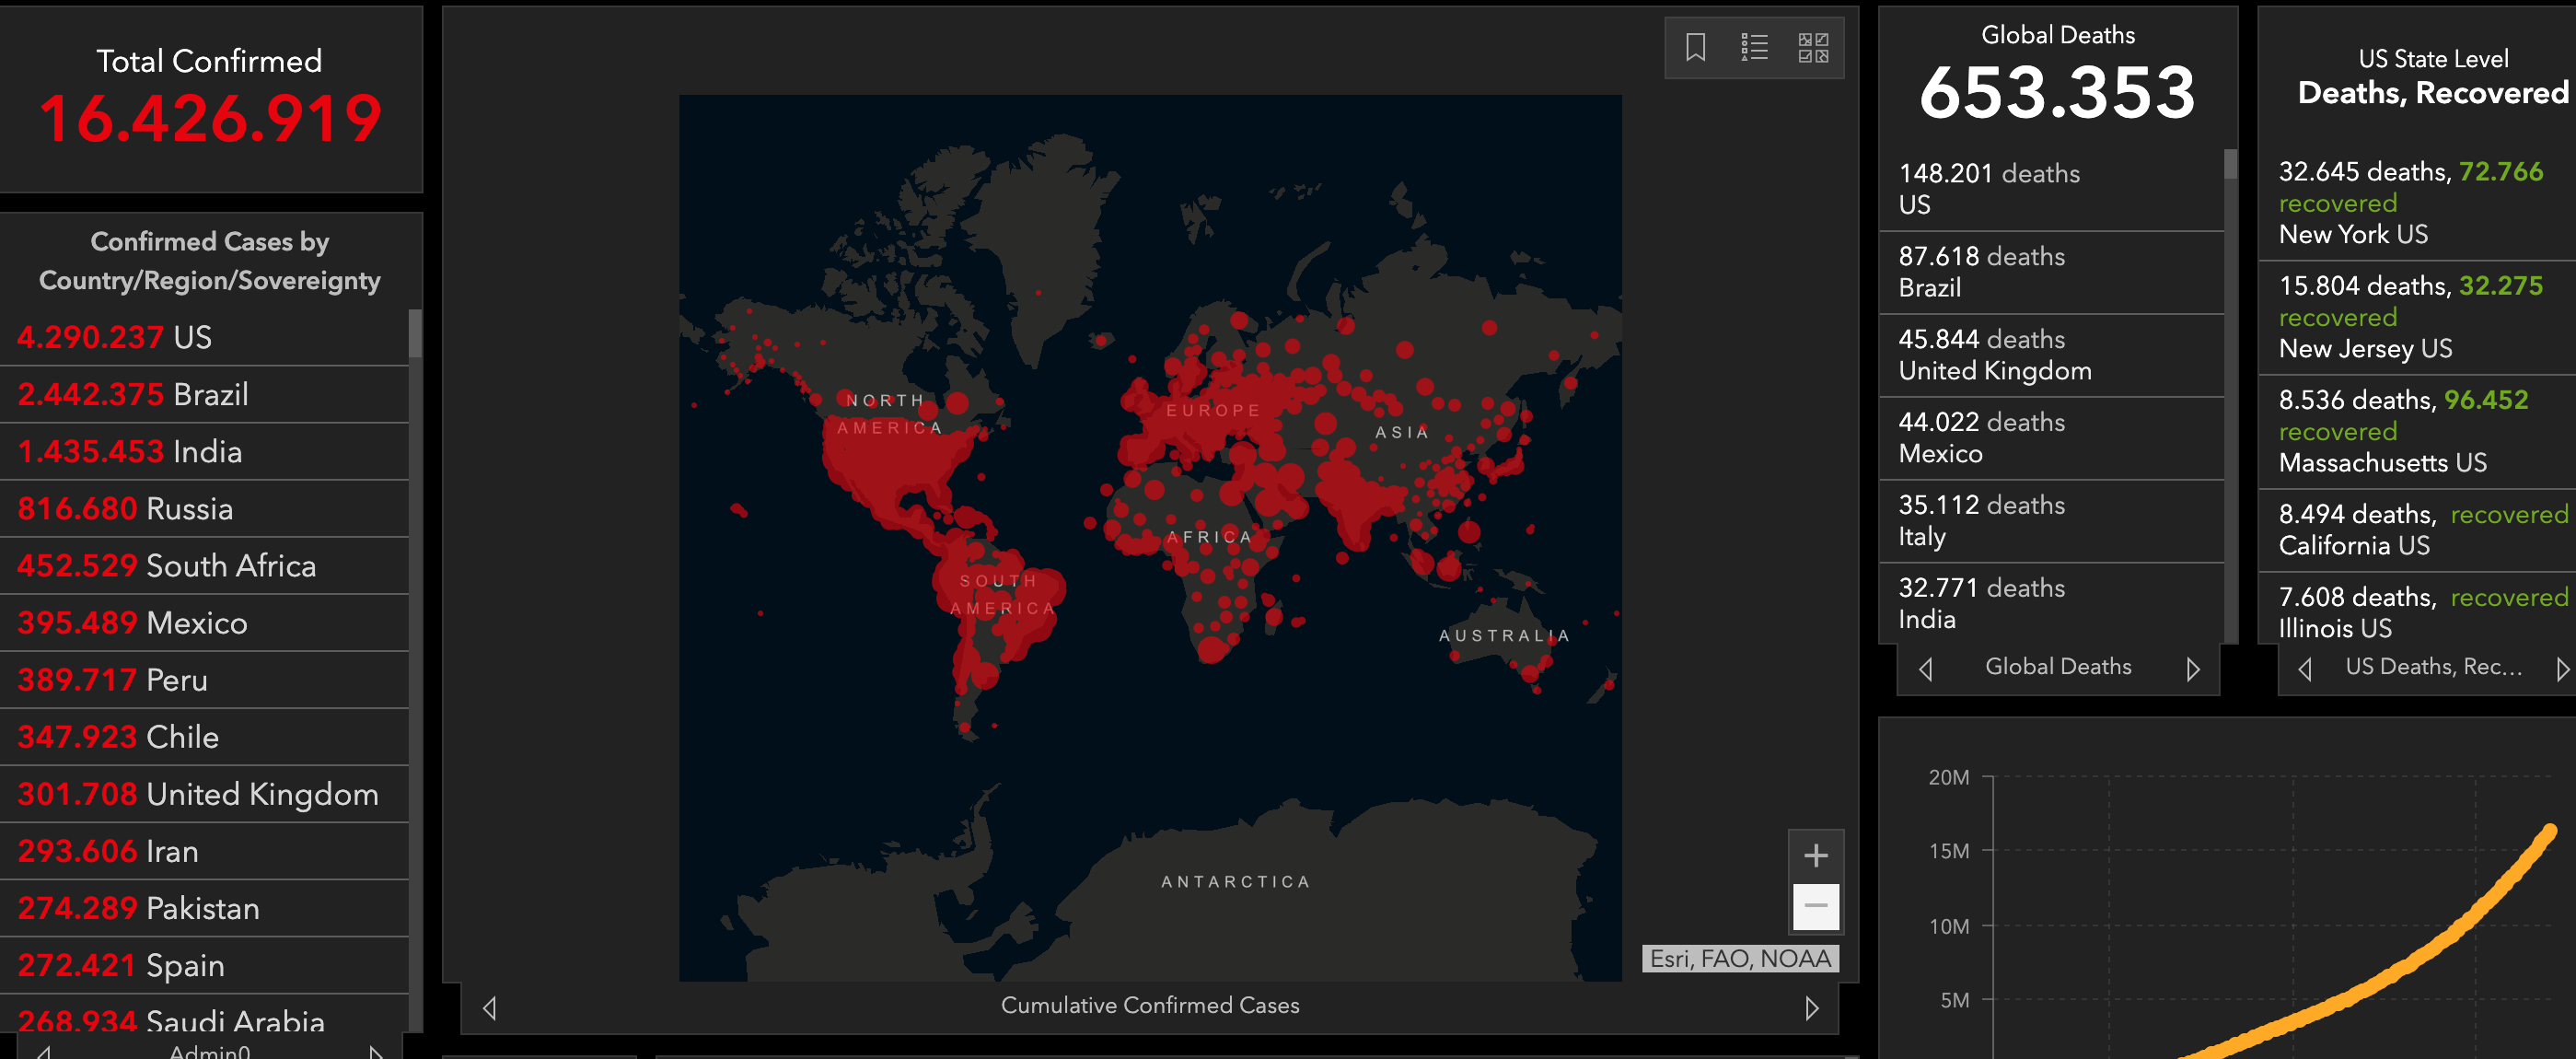This screenshot has width=2576, height=1059.
Task: Go to previous map view arrow
Action: pyautogui.click(x=489, y=1007)
